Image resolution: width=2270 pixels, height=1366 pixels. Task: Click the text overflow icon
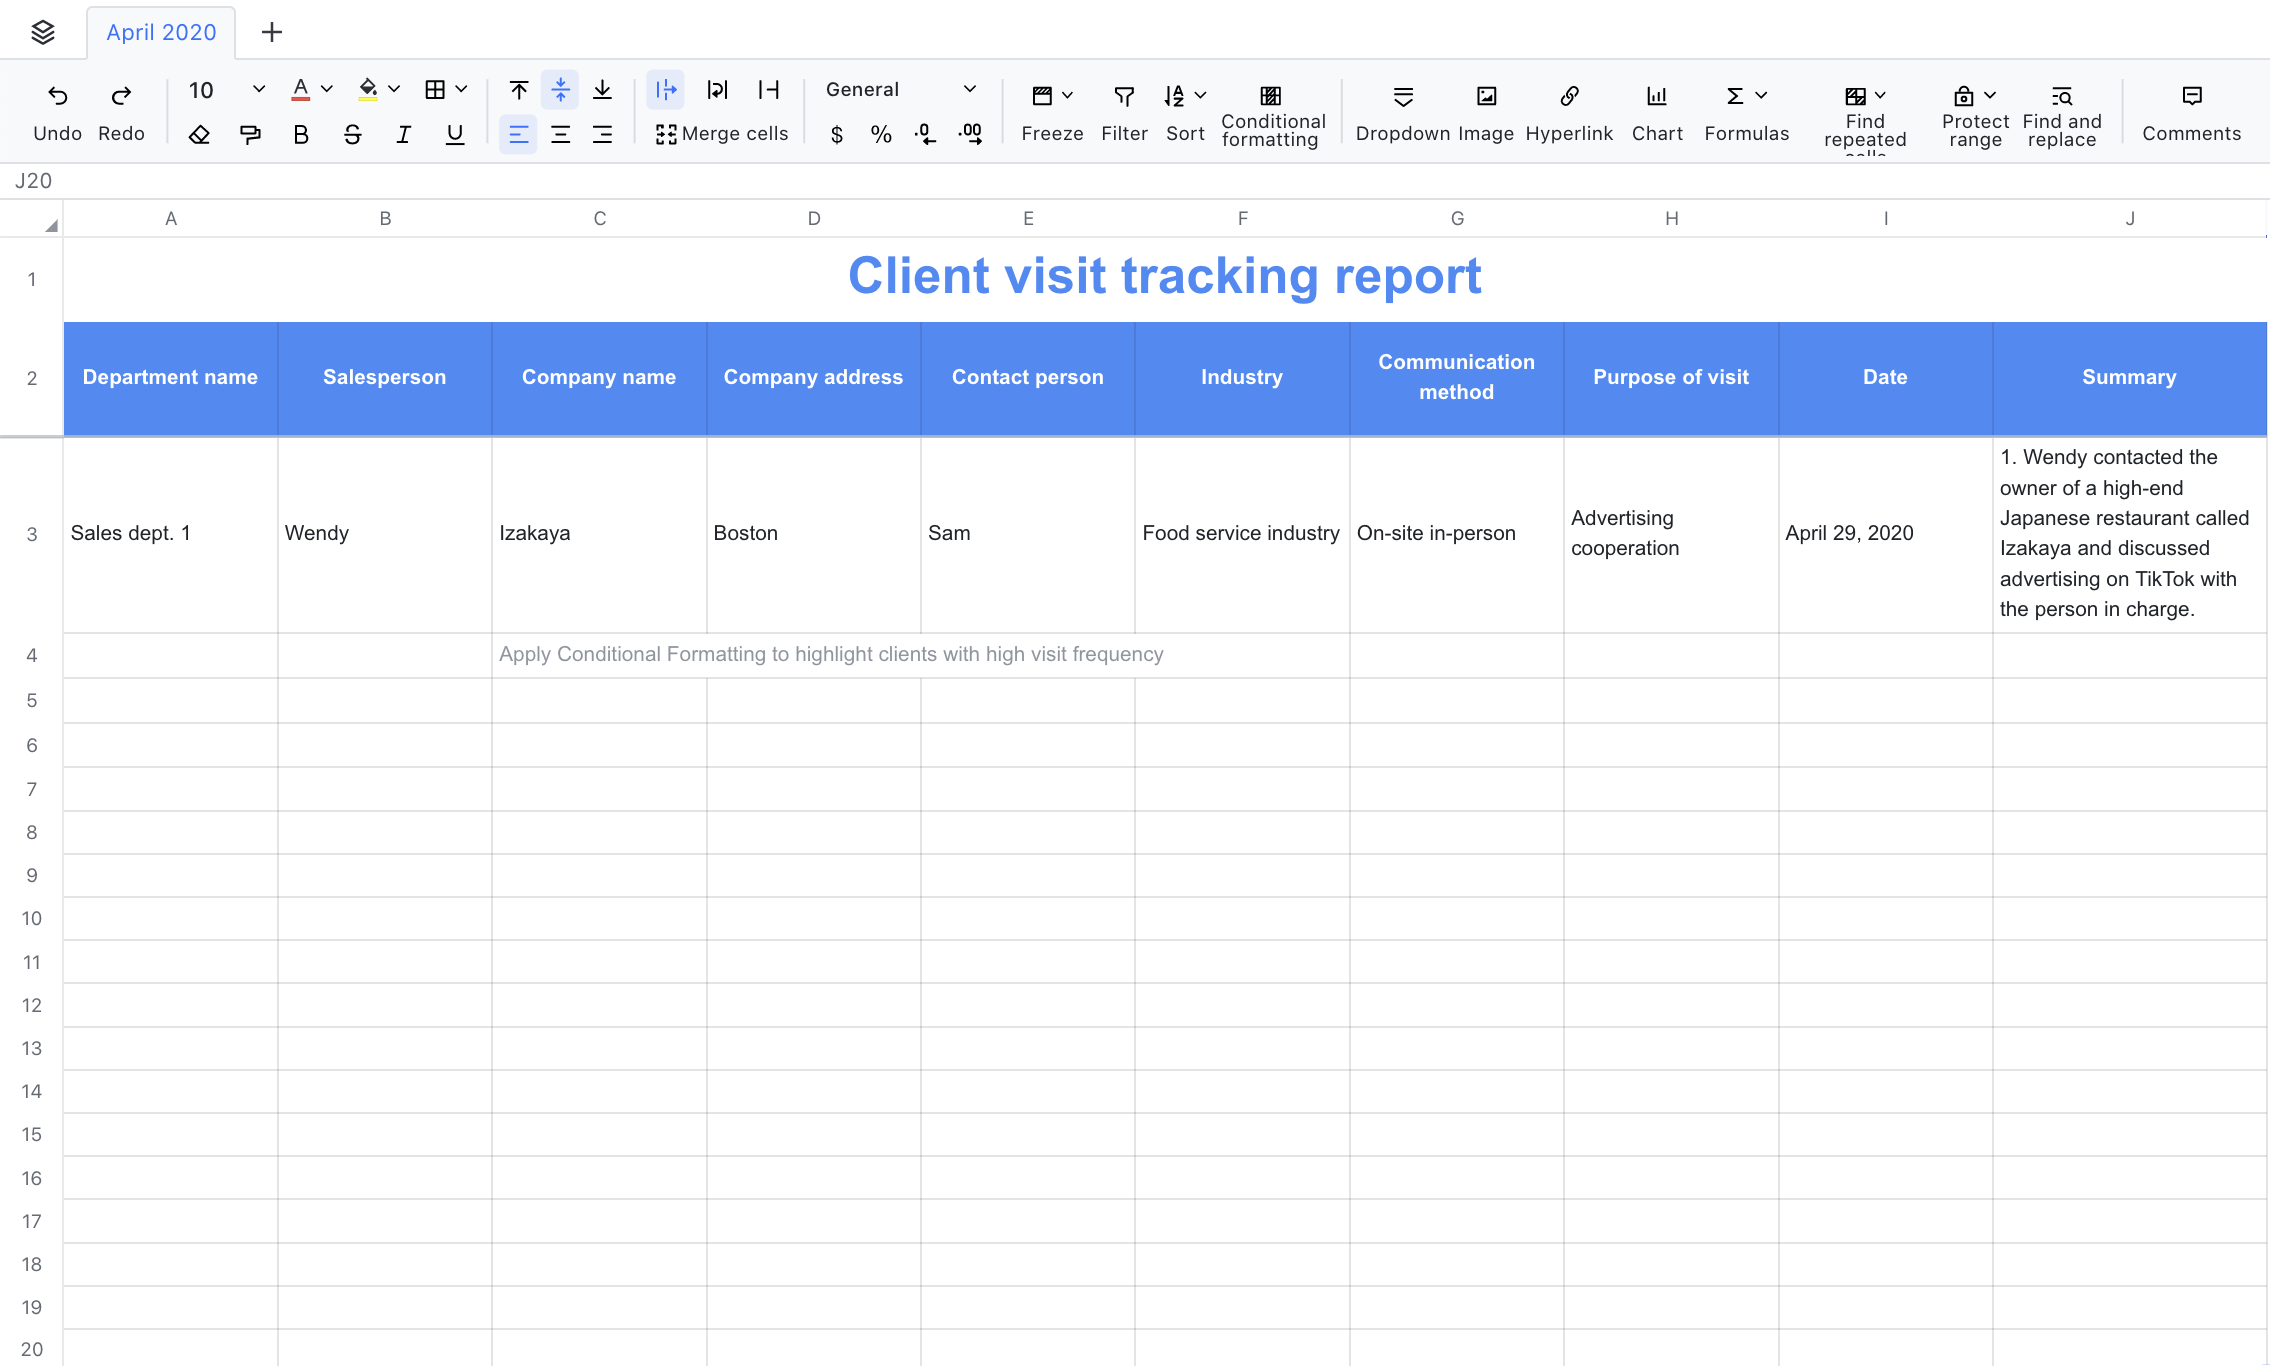(666, 90)
